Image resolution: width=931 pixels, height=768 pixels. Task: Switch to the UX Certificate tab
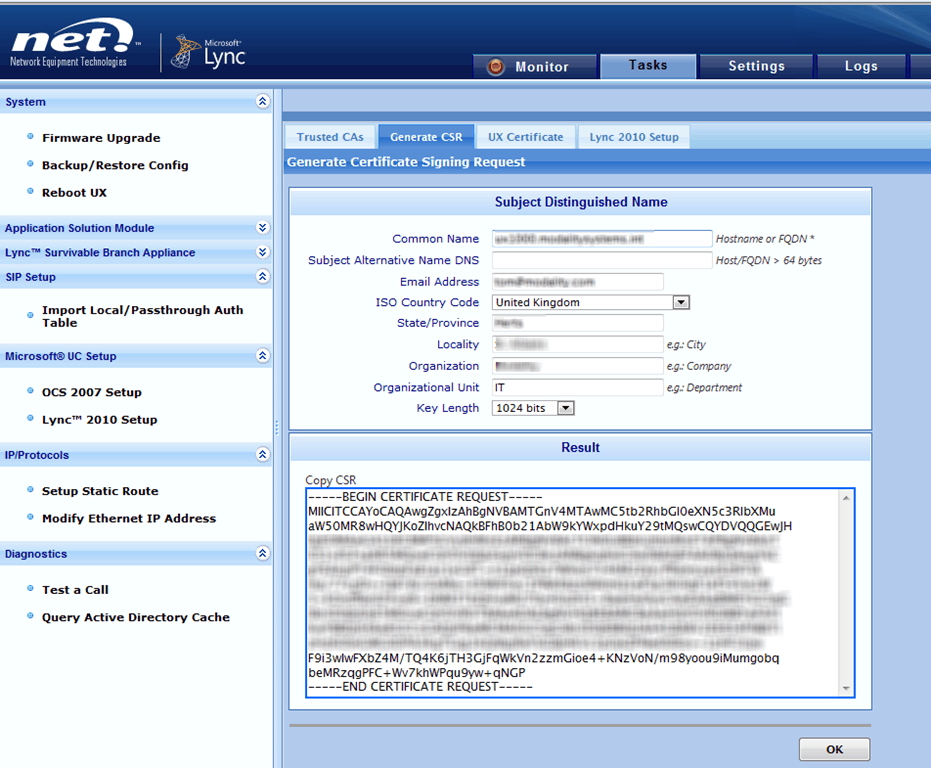point(525,136)
